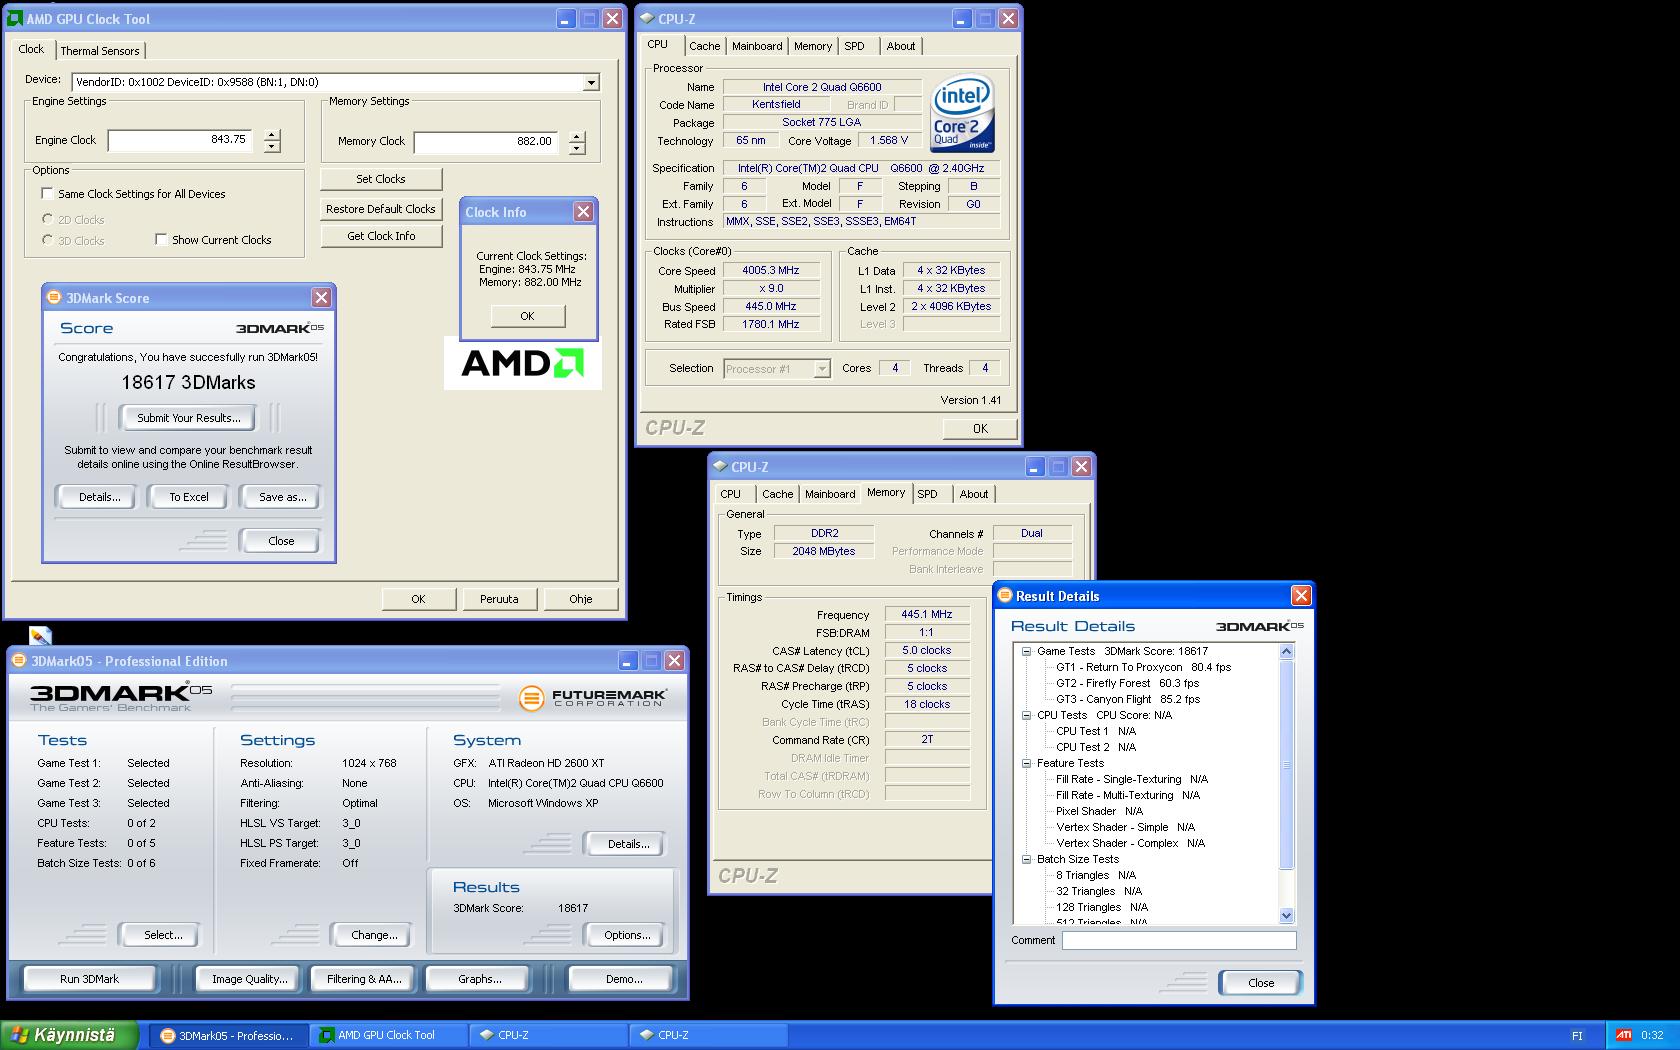Decrease Engine Clock with down arrow
This screenshot has height=1050, width=1680.
pyautogui.click(x=272, y=147)
